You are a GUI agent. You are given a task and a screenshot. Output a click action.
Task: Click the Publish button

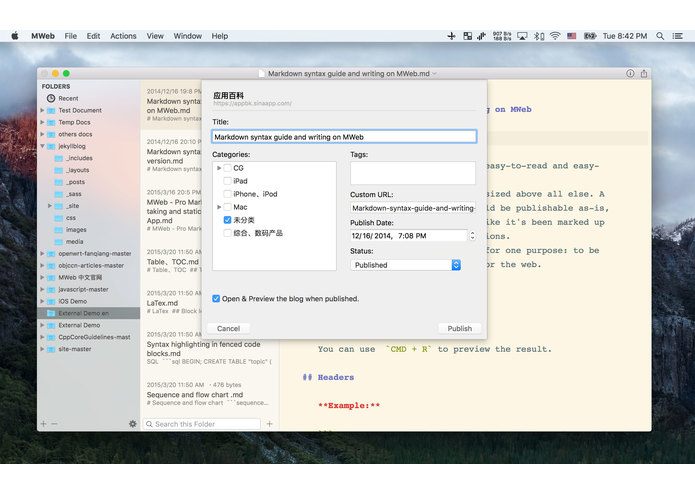click(460, 328)
